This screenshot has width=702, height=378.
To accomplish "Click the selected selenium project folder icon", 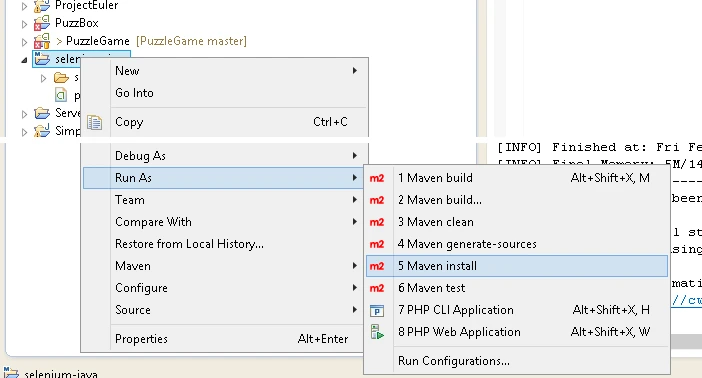I will [42, 59].
